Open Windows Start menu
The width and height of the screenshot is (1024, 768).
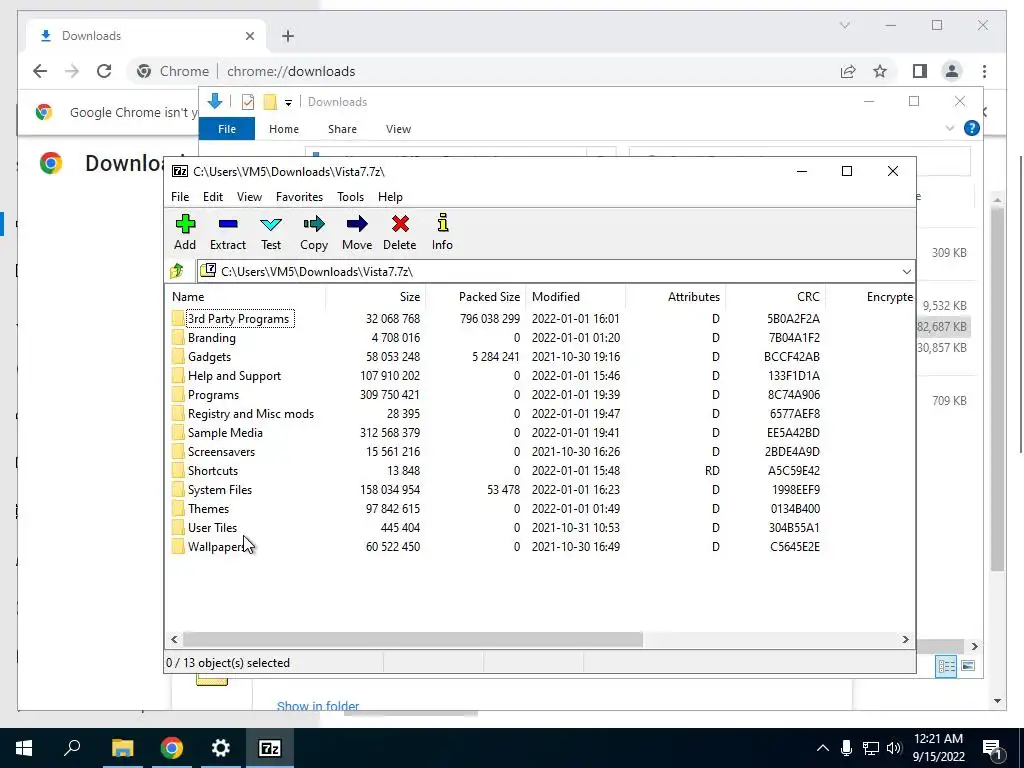point(24,748)
